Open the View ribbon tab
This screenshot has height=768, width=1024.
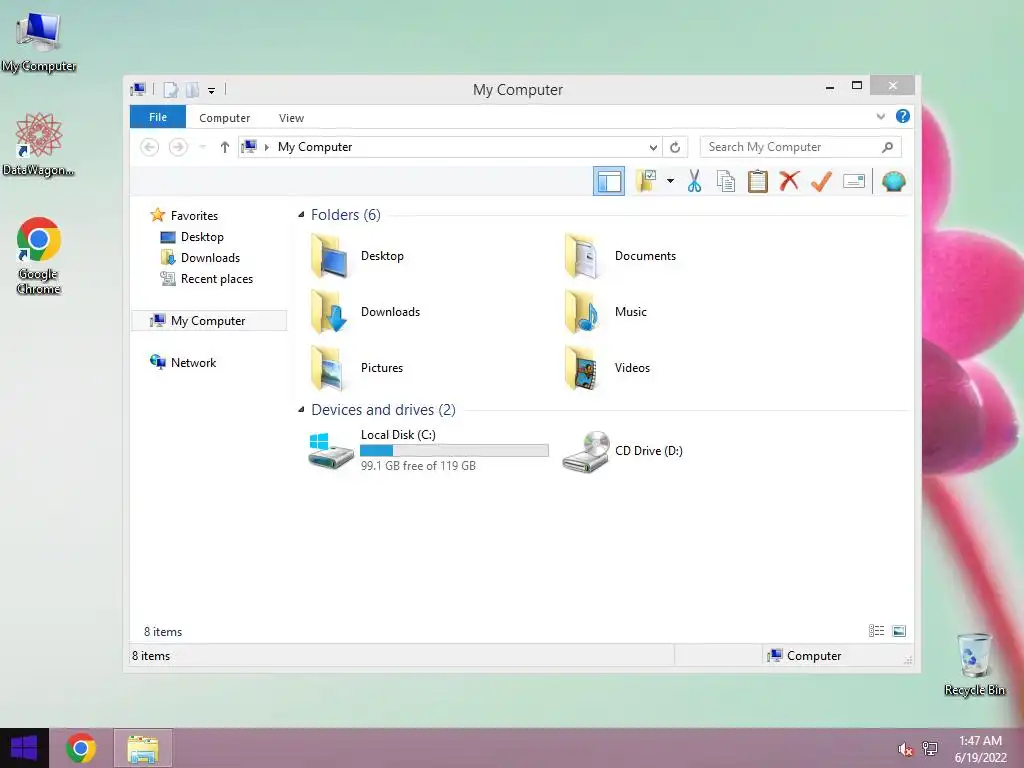(291, 118)
